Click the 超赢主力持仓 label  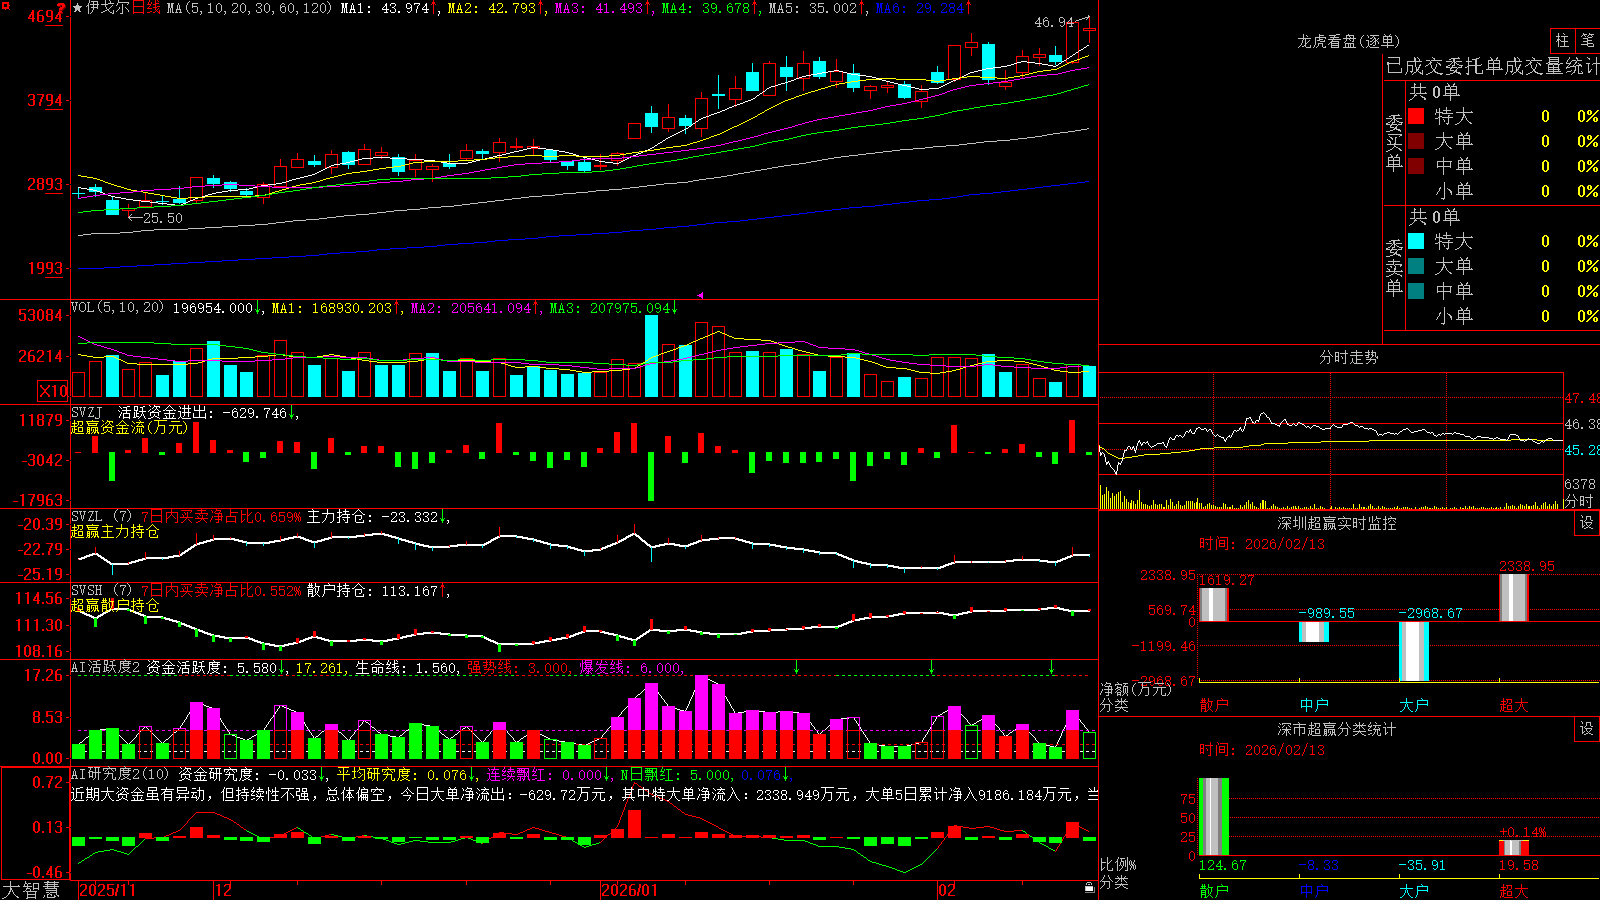coord(115,532)
